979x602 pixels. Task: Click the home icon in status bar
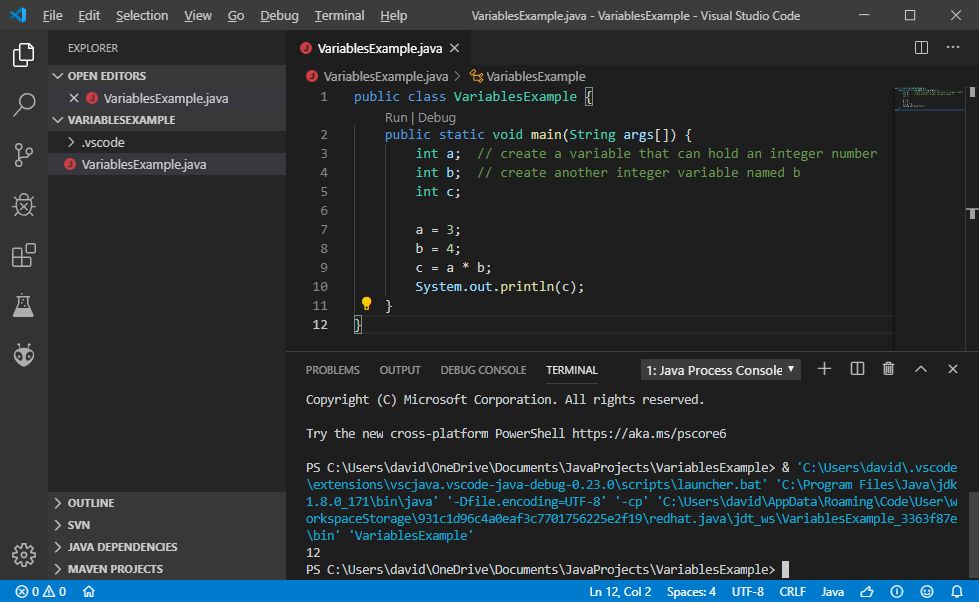pos(89,591)
